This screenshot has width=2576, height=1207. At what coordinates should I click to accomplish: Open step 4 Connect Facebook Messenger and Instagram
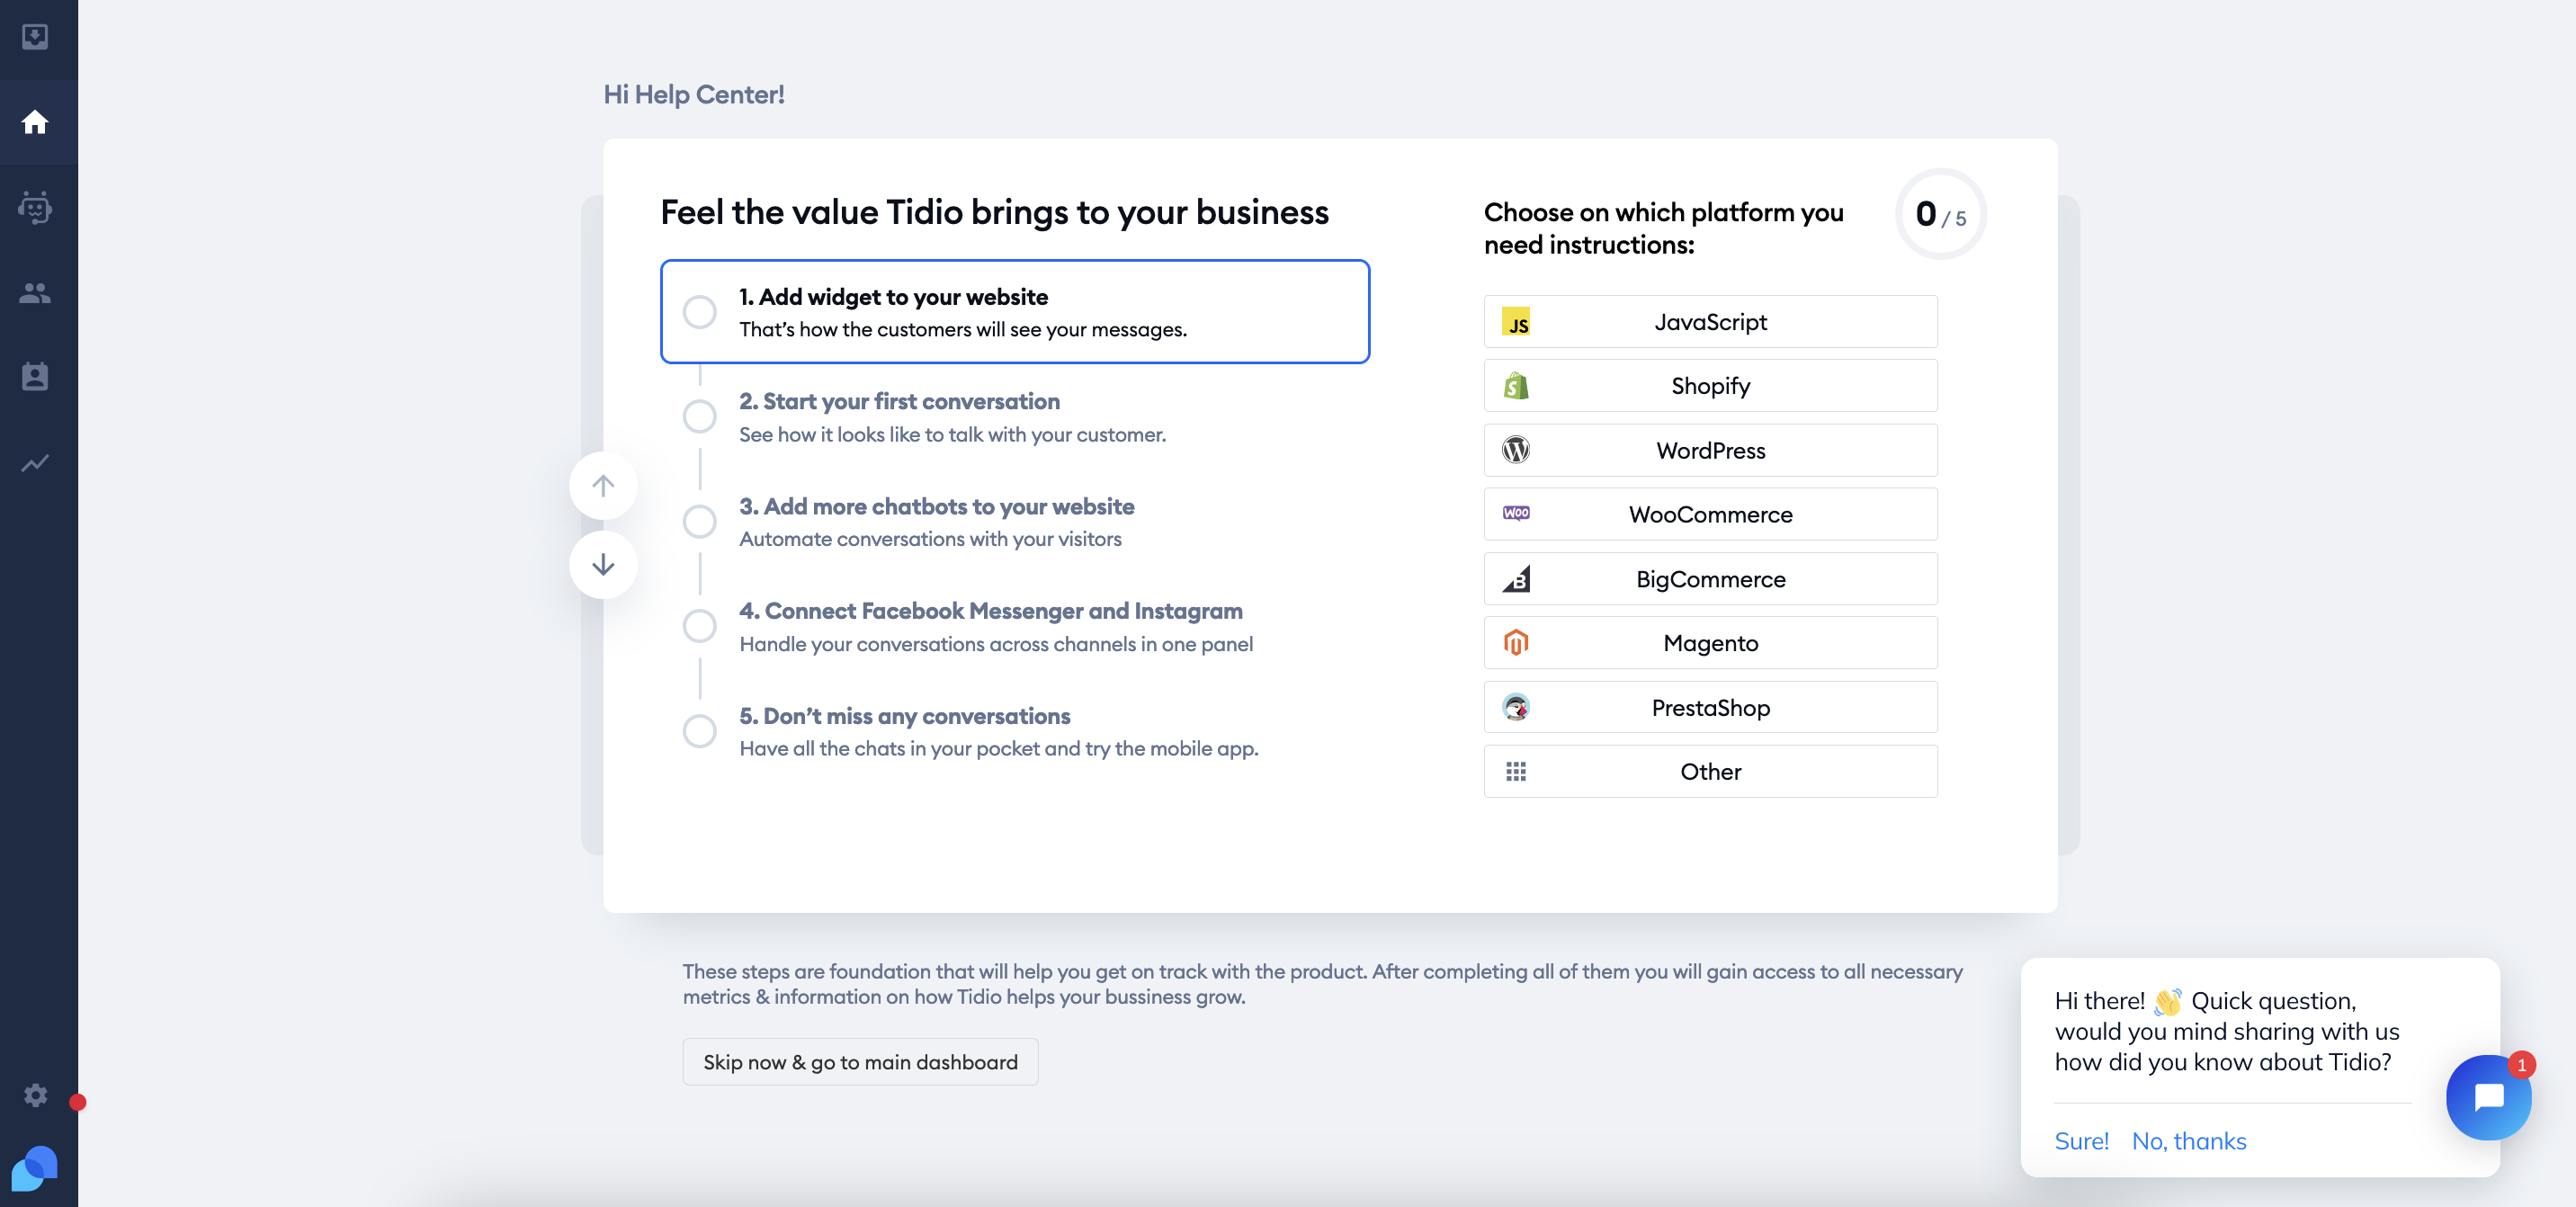point(1015,627)
